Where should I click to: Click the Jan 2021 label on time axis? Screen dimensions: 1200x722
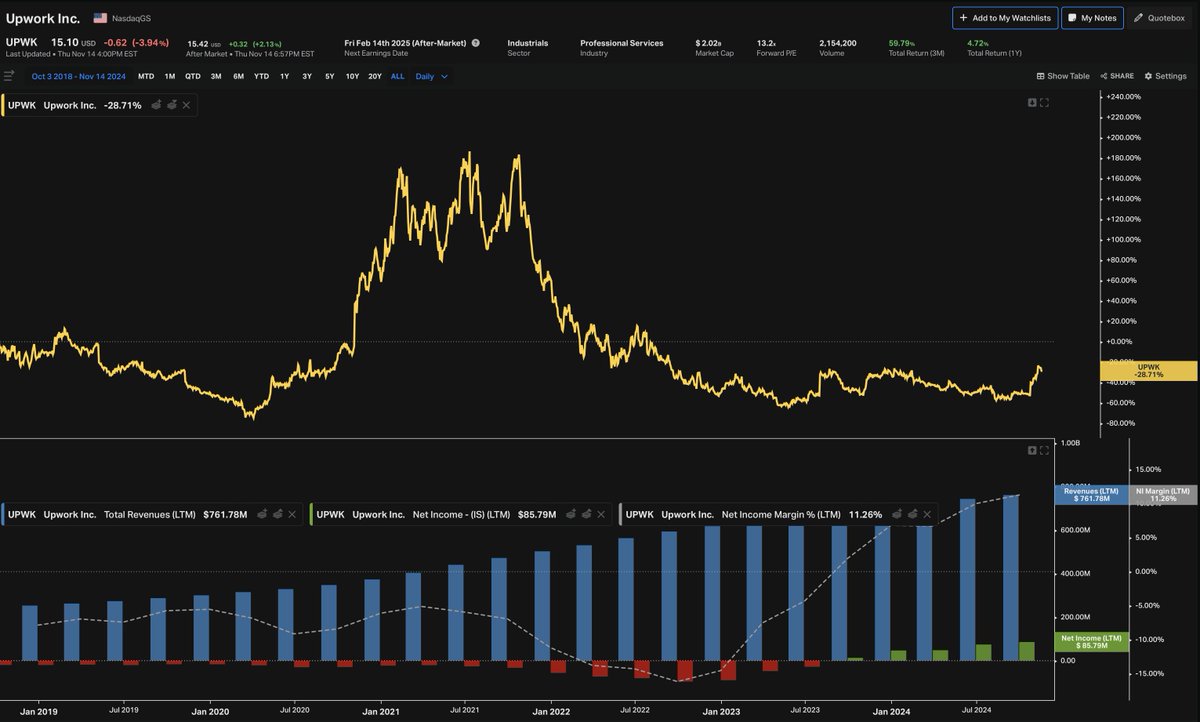point(381,712)
